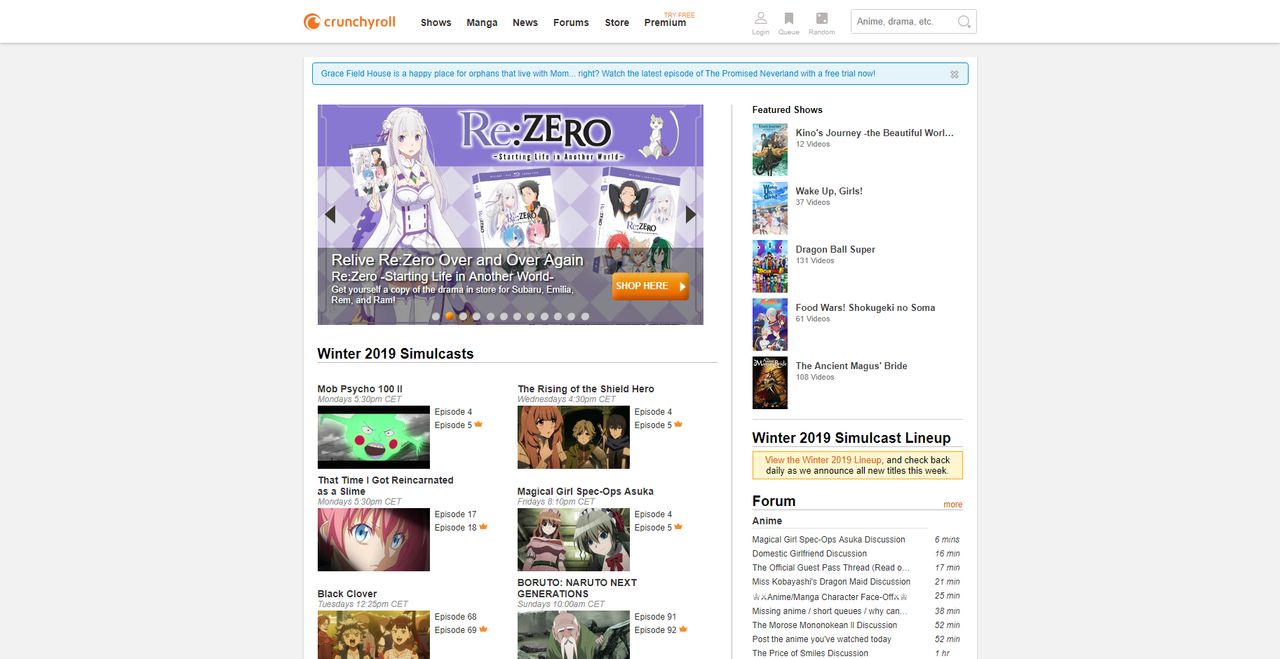Open Anime/Manga Character Face-Off thread
1280x659 pixels.
tap(829, 596)
